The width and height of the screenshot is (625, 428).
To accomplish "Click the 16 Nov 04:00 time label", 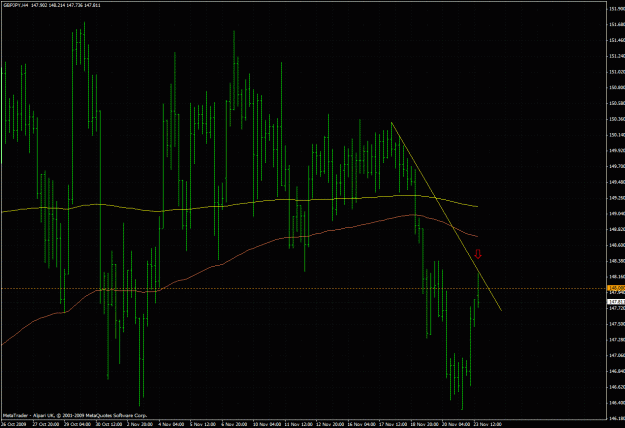I will (x=362, y=424).
